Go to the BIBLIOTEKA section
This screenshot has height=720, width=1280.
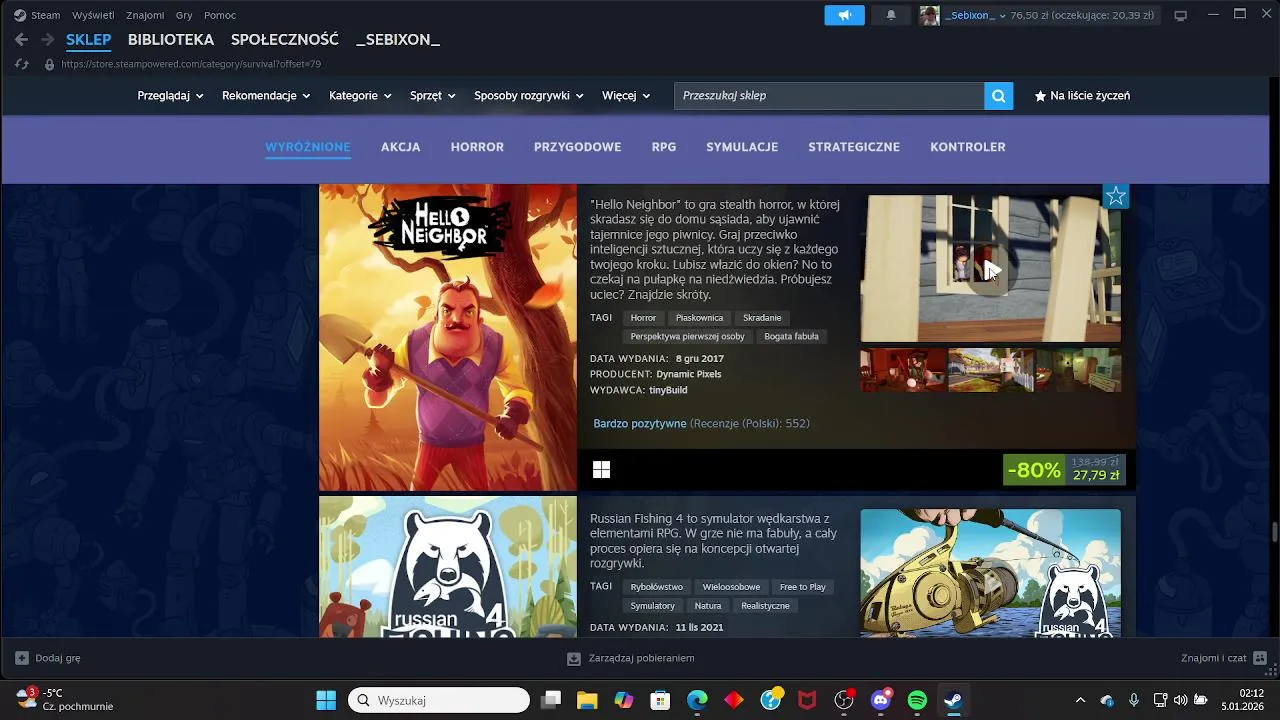coord(171,40)
